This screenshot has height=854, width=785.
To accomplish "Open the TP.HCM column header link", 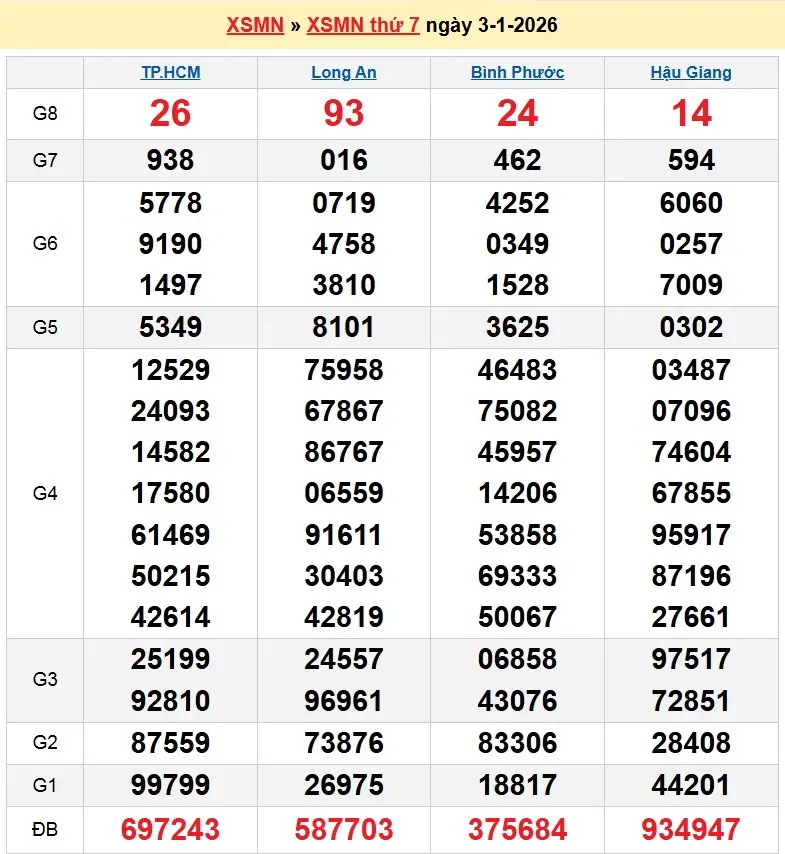I will point(170,72).
